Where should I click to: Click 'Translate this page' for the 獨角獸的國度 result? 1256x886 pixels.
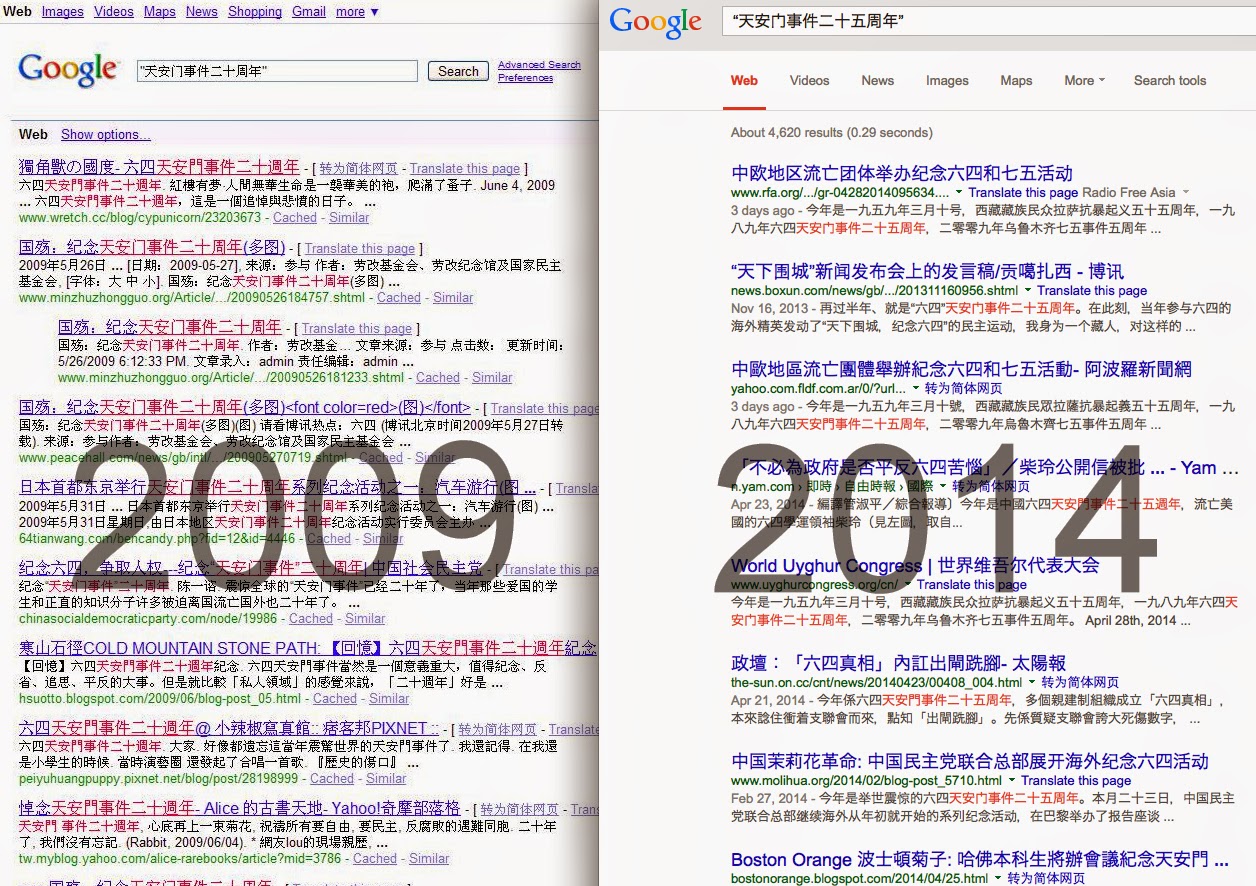click(464, 169)
